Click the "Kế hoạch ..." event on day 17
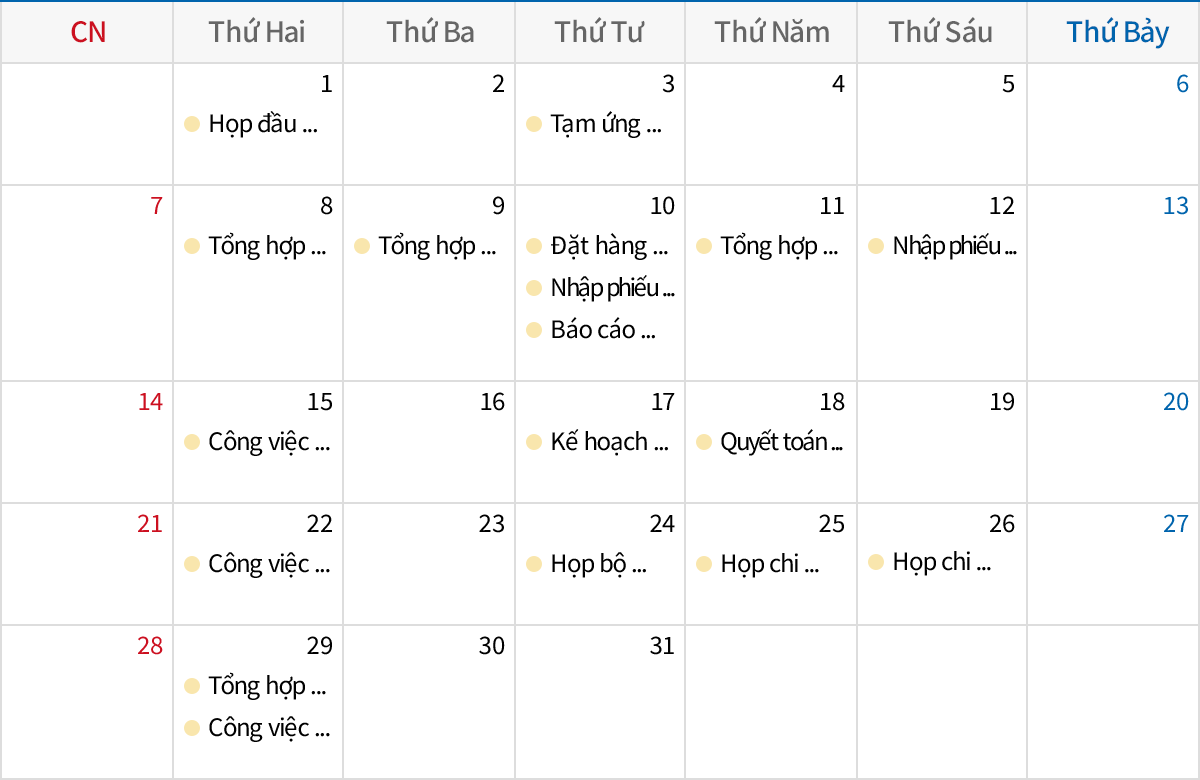Image resolution: width=1200 pixels, height=780 pixels. tap(608, 442)
